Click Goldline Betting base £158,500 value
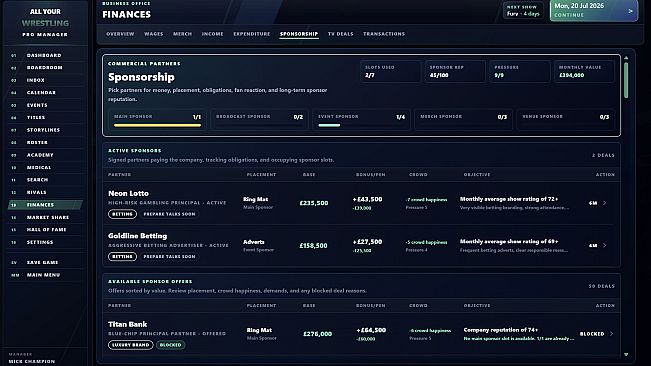Viewport: 651px width, 366px height. [x=313, y=246]
